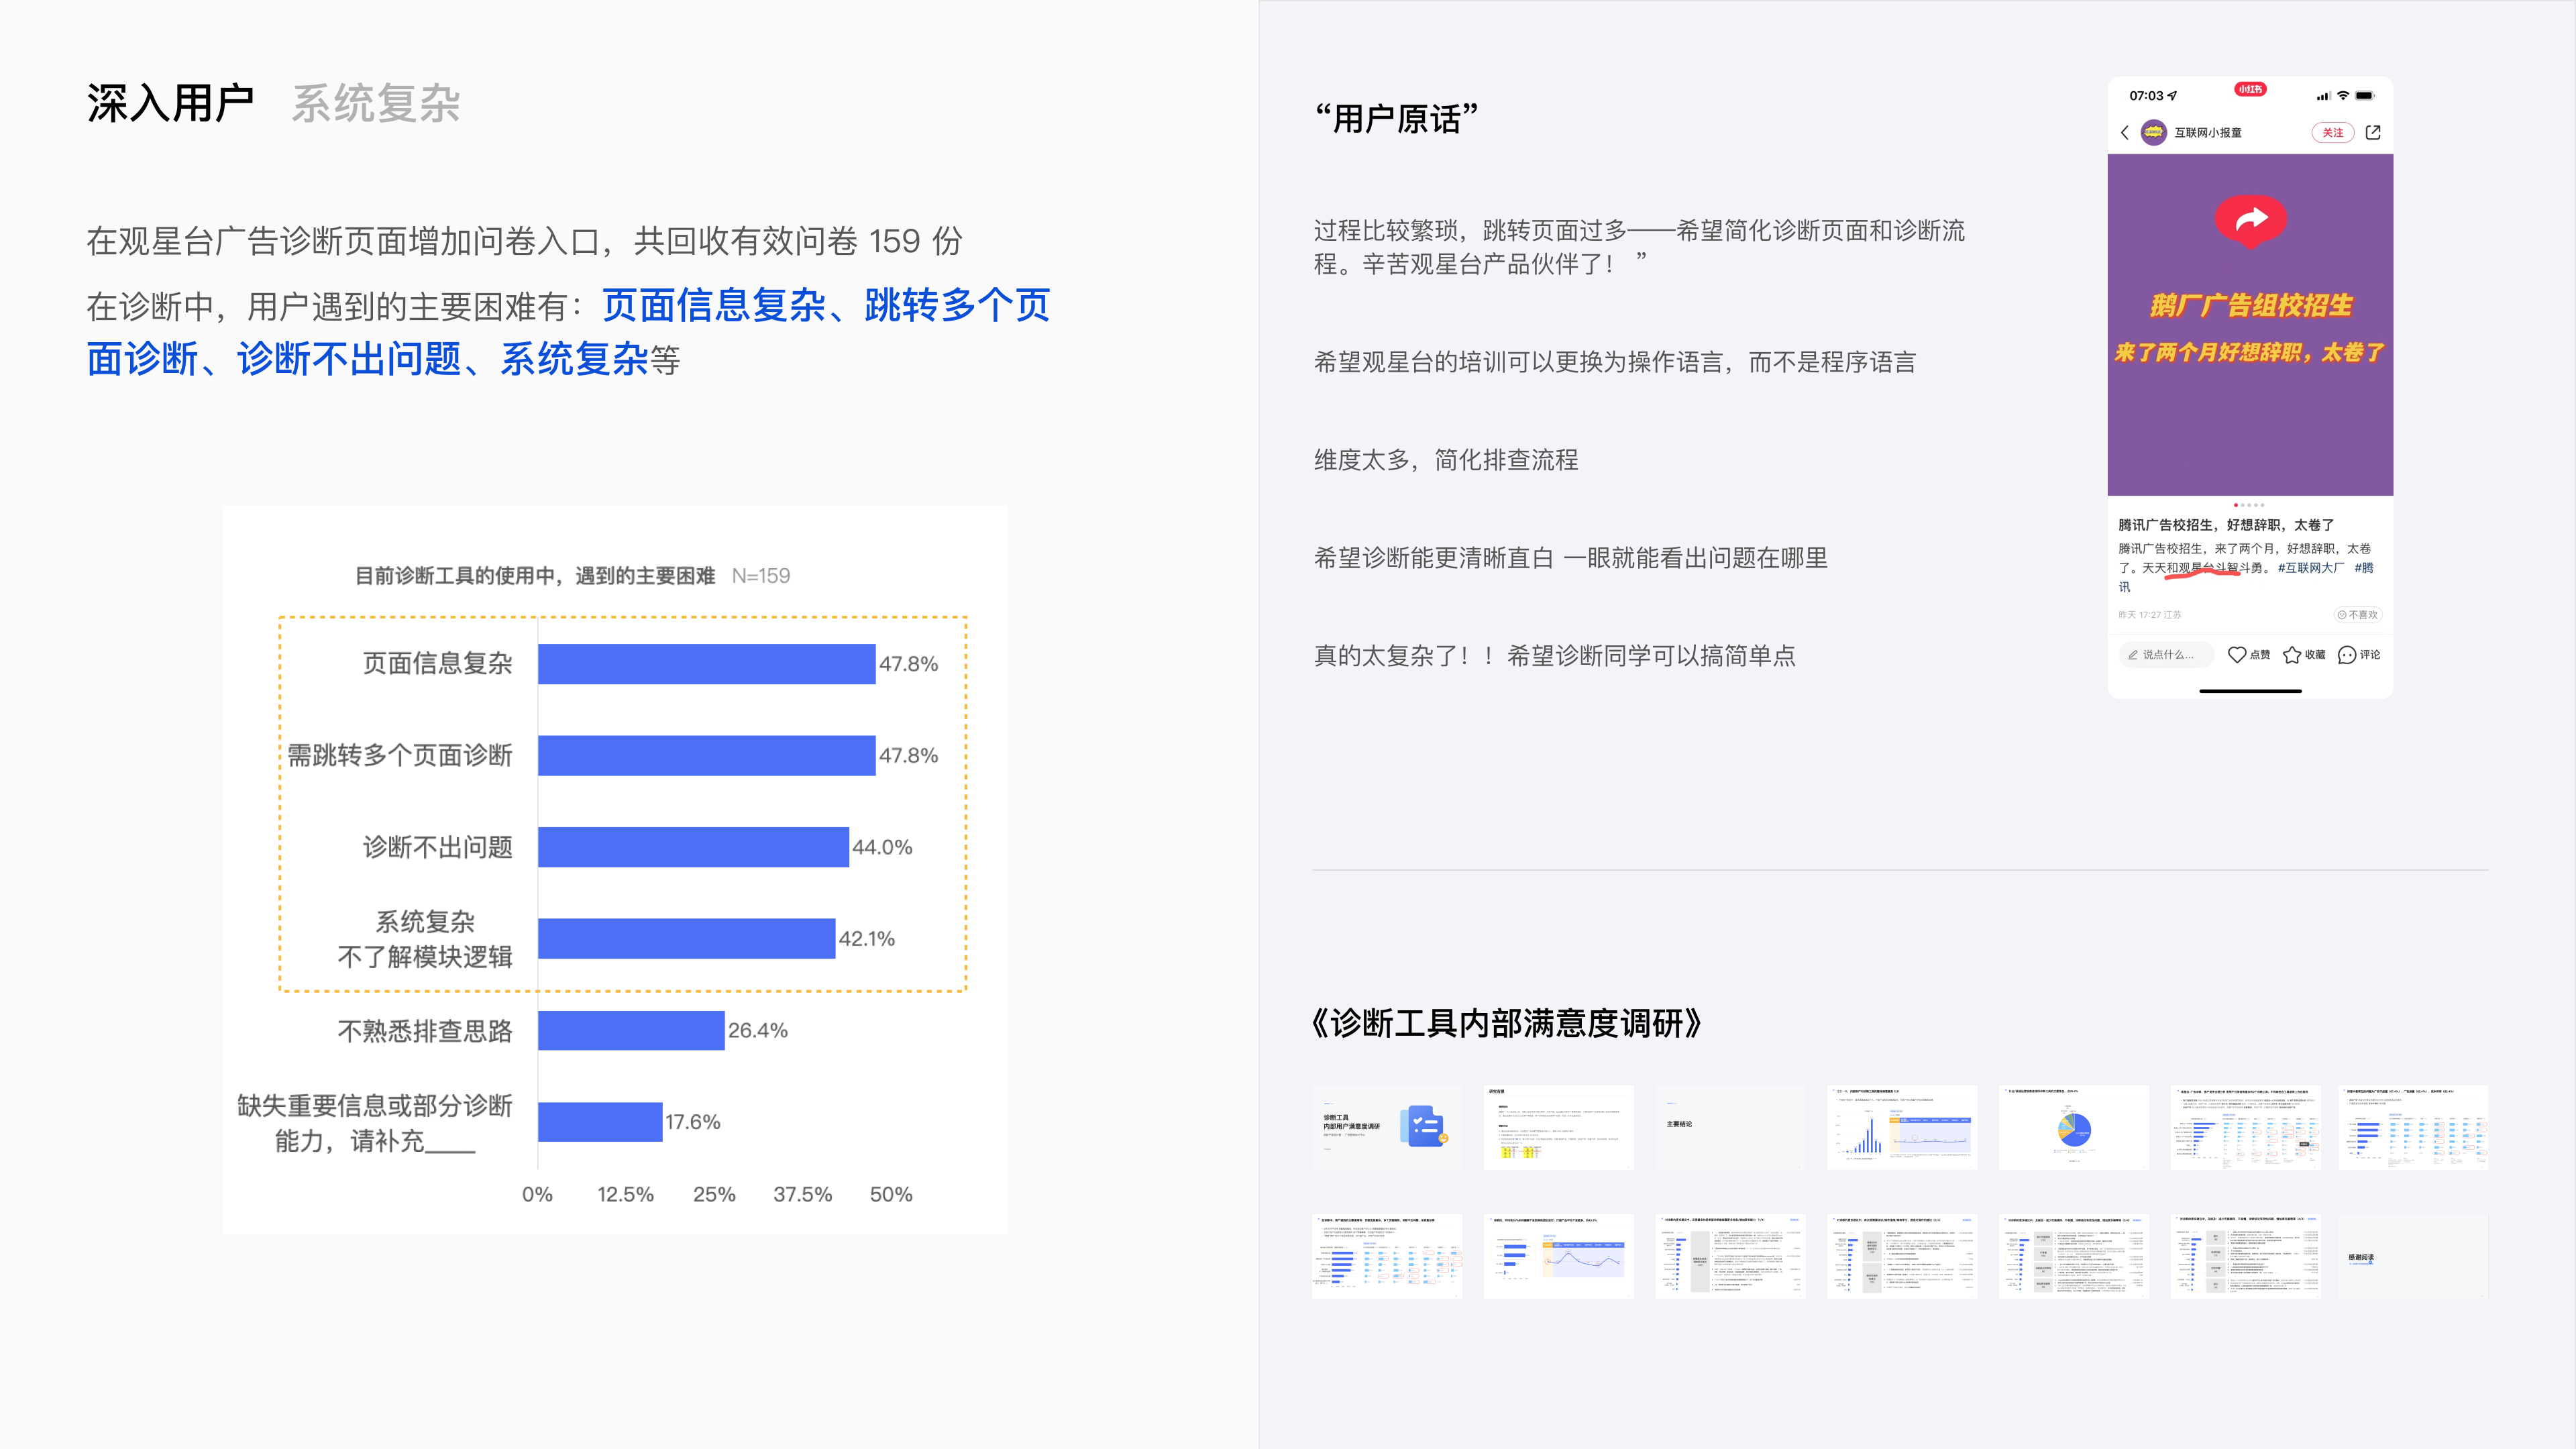Click the 系统复杂 不了解模块逻辑 bar
The image size is (2576, 1449).
pyautogui.click(x=687, y=939)
